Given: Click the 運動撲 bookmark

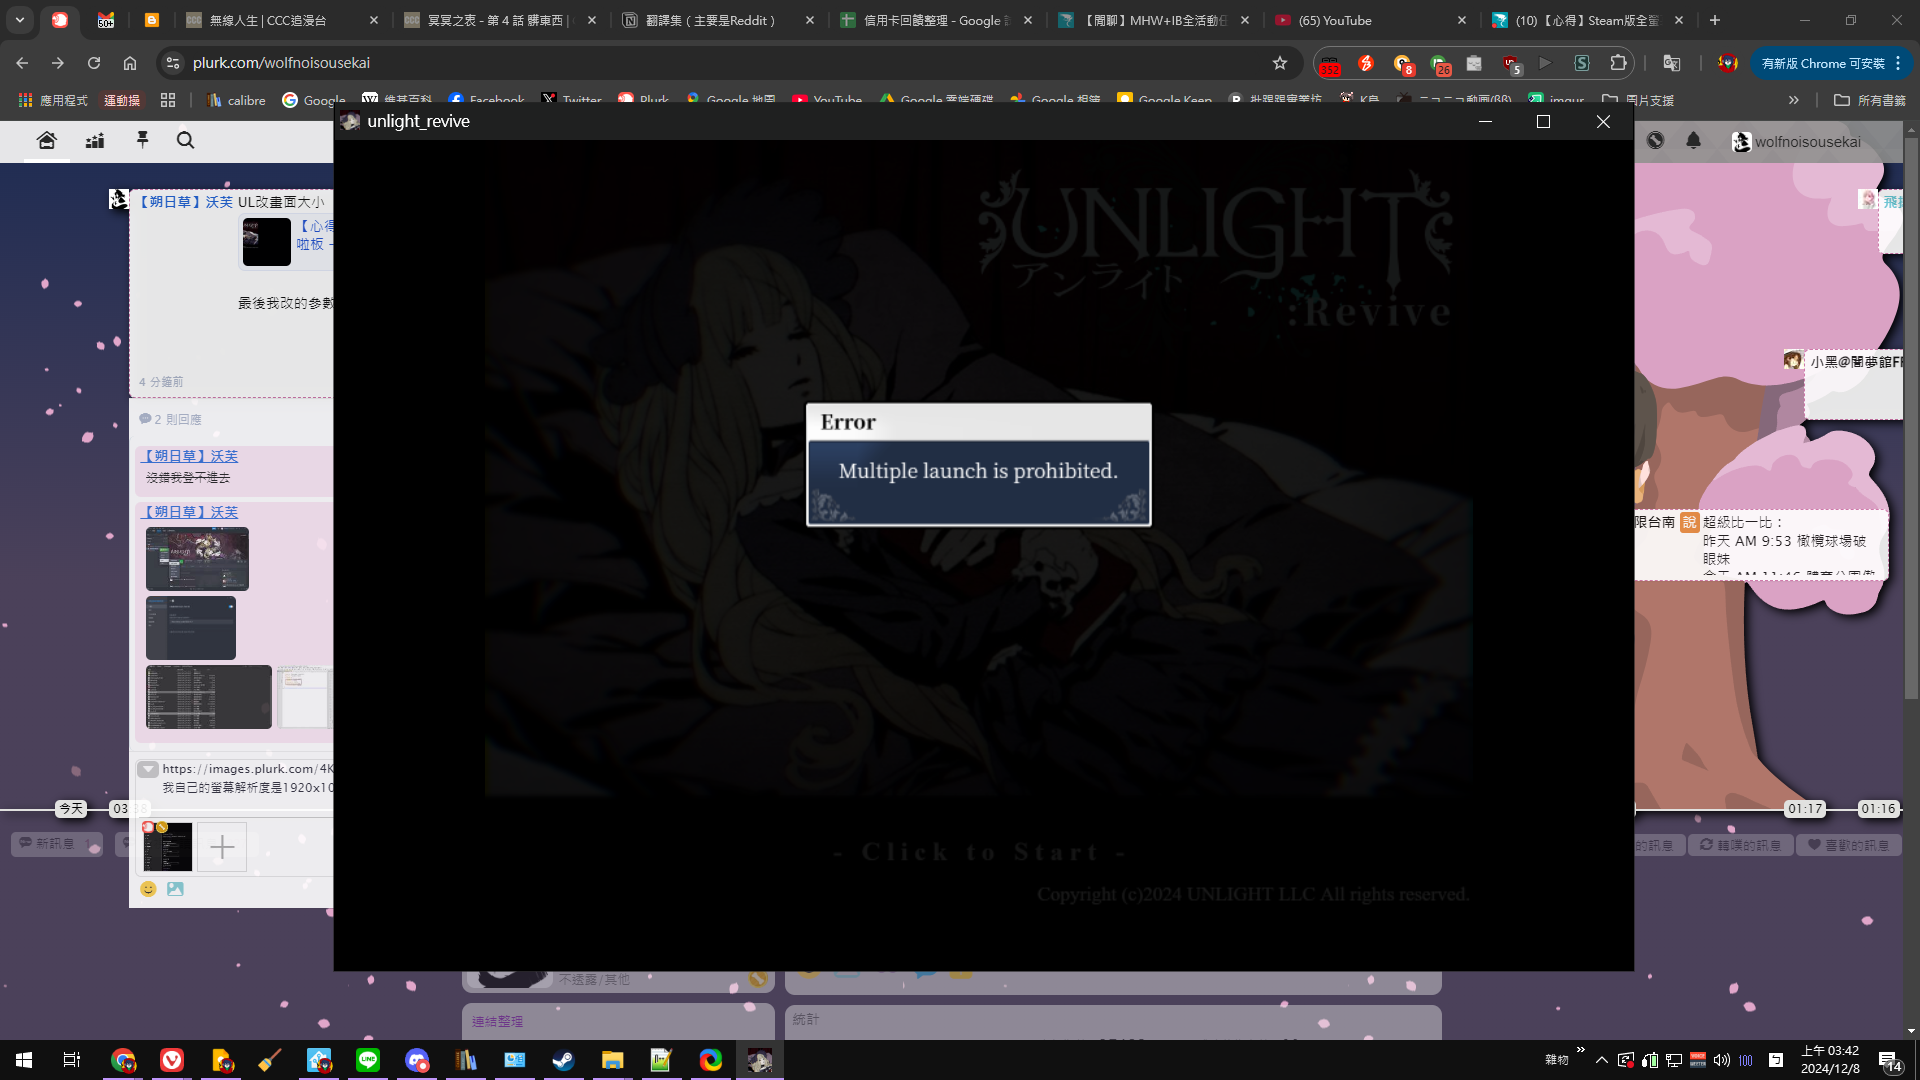Looking at the screenshot, I should click(122, 100).
